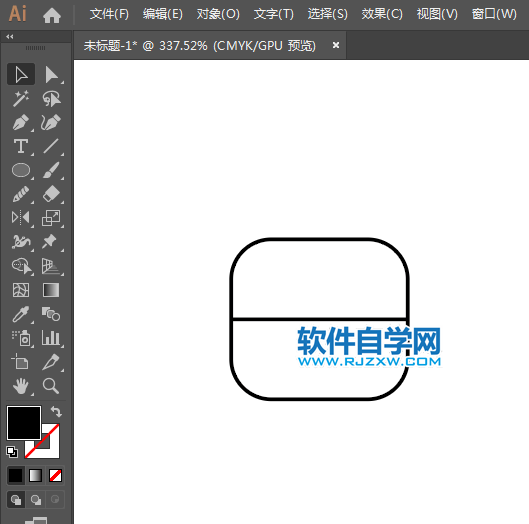Open the 选择(S) menu
The height and width of the screenshot is (524, 529).
pos(328,14)
